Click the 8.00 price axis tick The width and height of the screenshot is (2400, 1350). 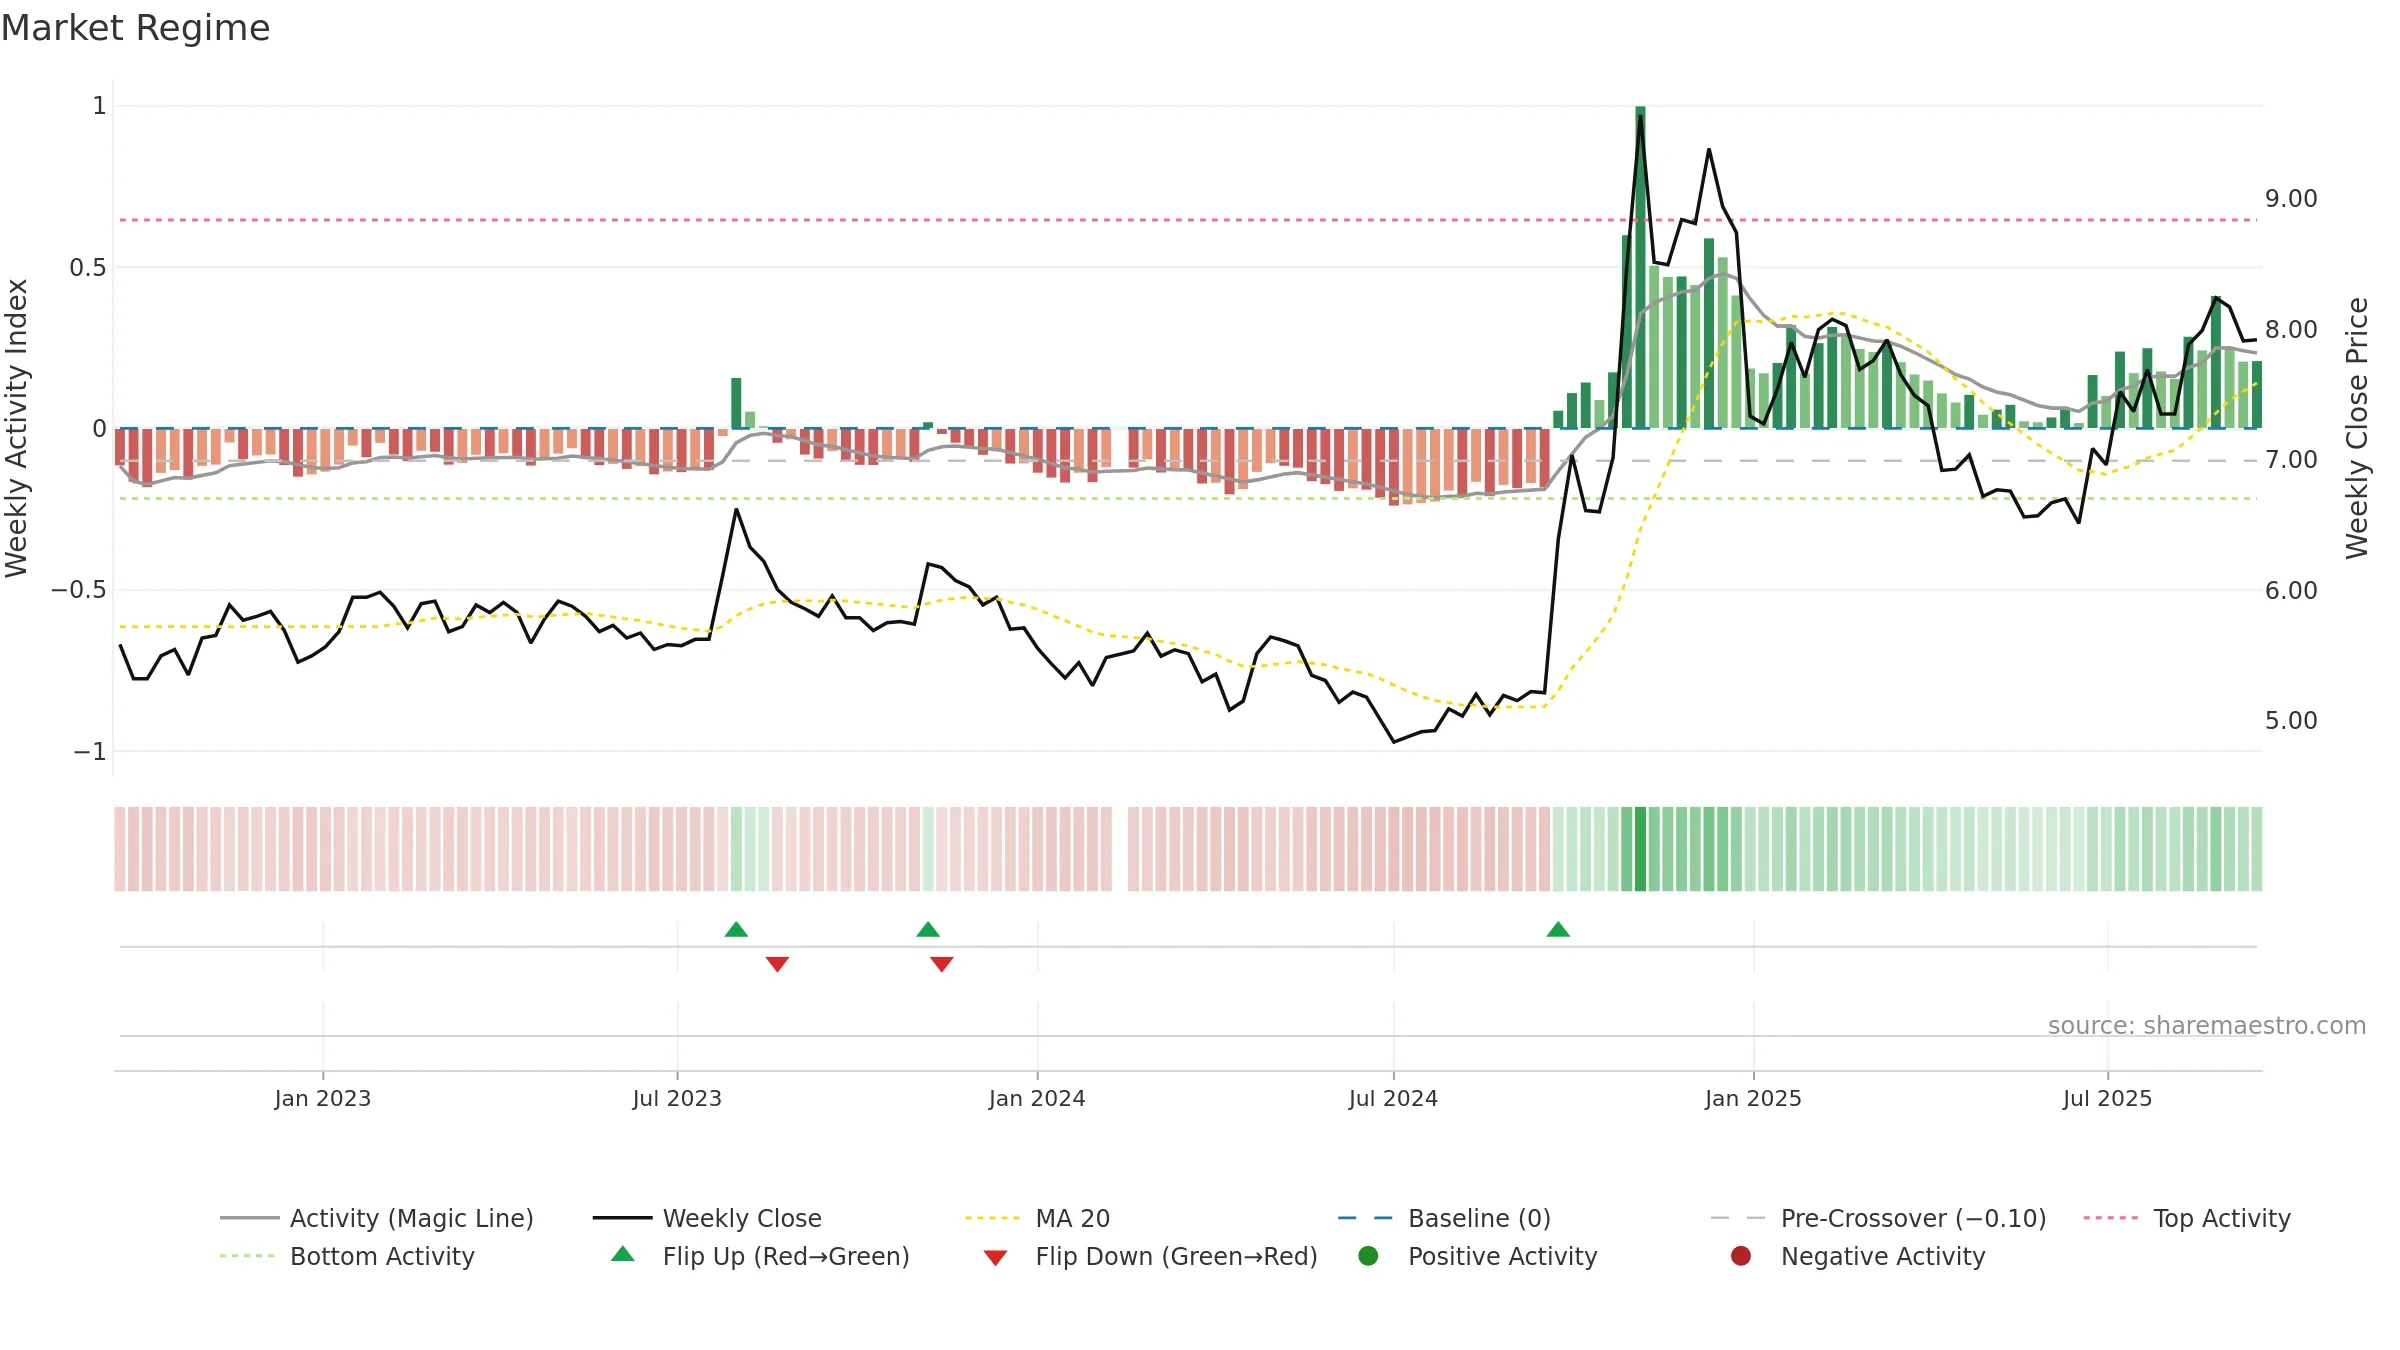click(x=2291, y=330)
